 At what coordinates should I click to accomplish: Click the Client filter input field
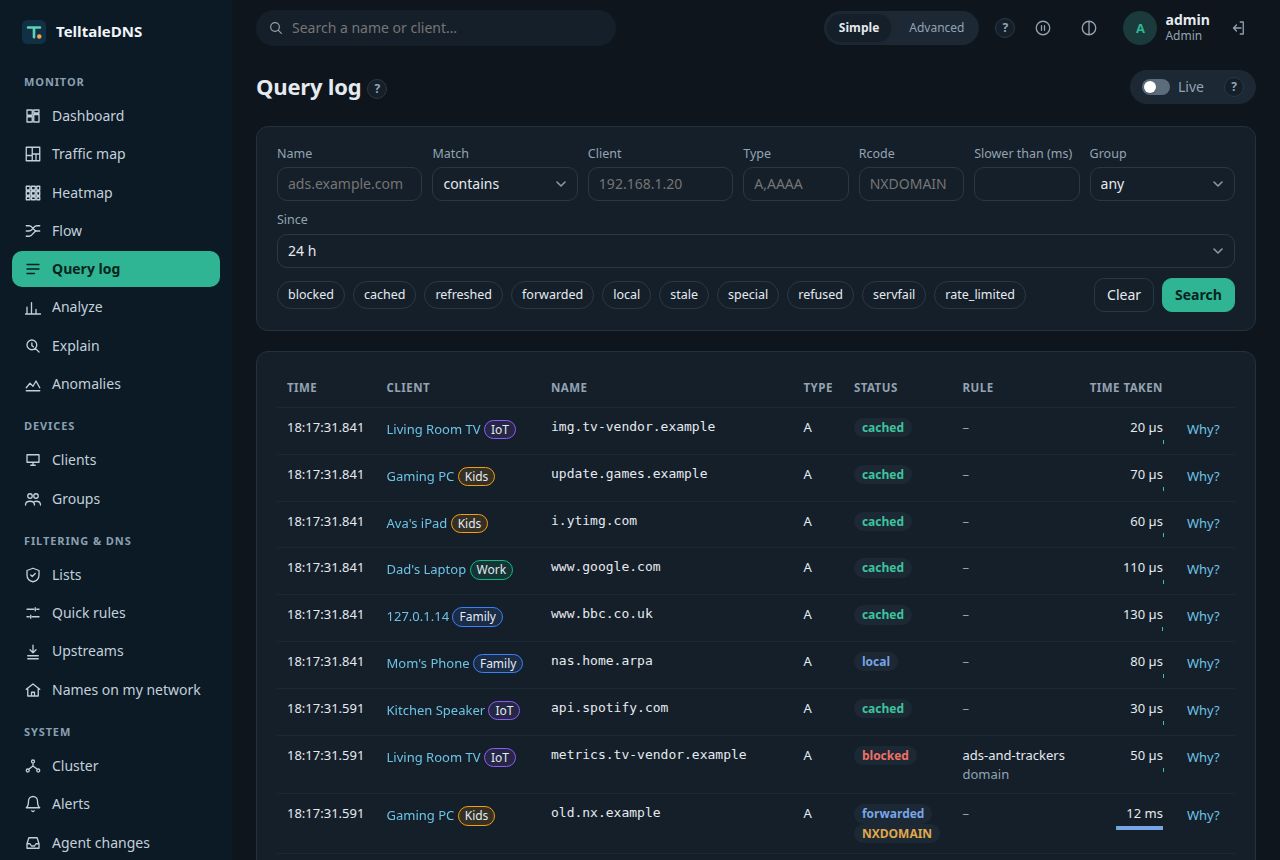(x=660, y=184)
